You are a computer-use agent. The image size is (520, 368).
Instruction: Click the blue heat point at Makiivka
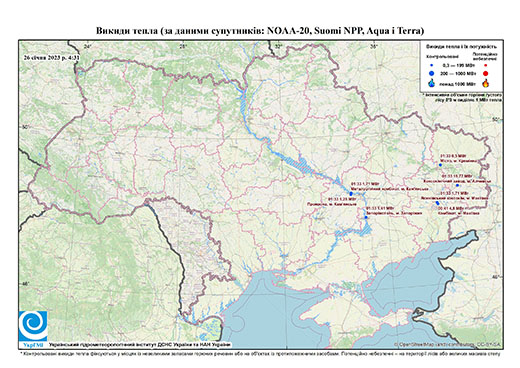437,203
